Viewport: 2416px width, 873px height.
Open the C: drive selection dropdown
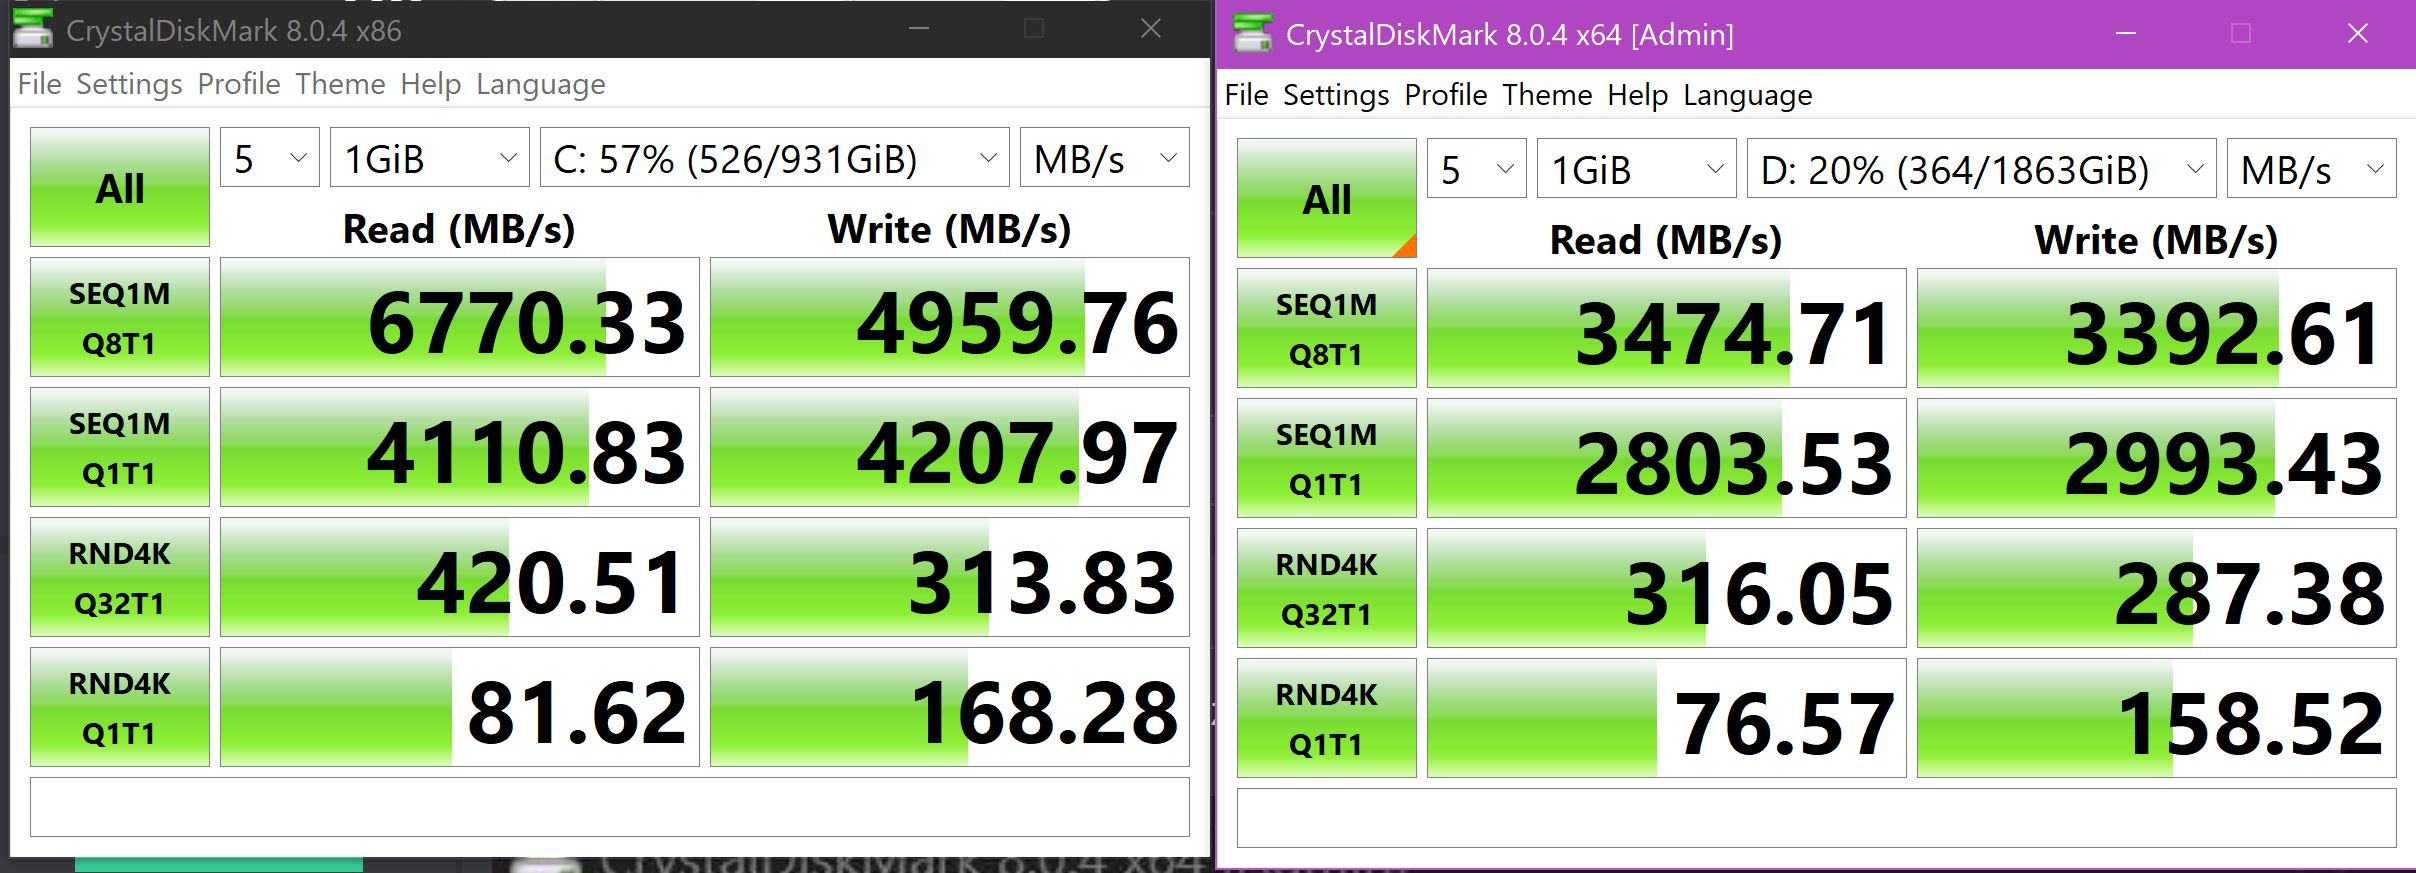pos(774,158)
